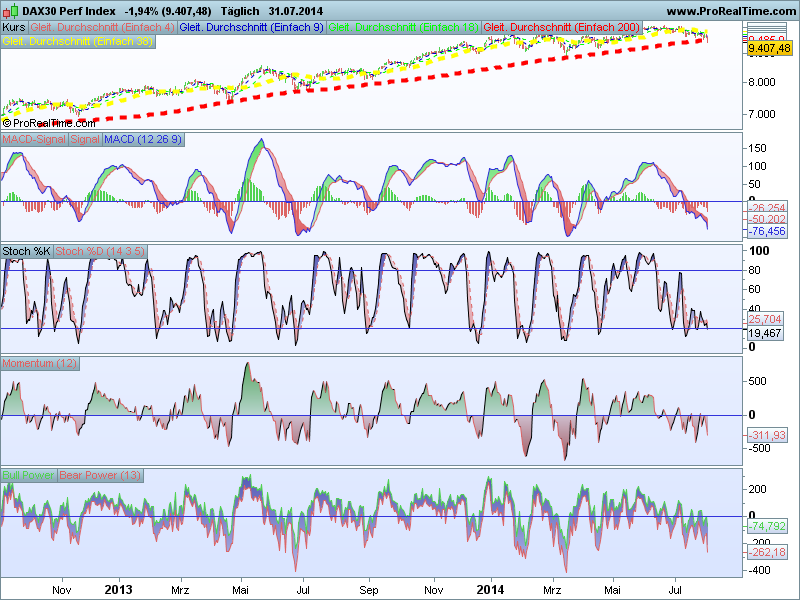Image resolution: width=800 pixels, height=600 pixels.
Task: Click the -50,202 signal value tag
Action: [x=767, y=219]
